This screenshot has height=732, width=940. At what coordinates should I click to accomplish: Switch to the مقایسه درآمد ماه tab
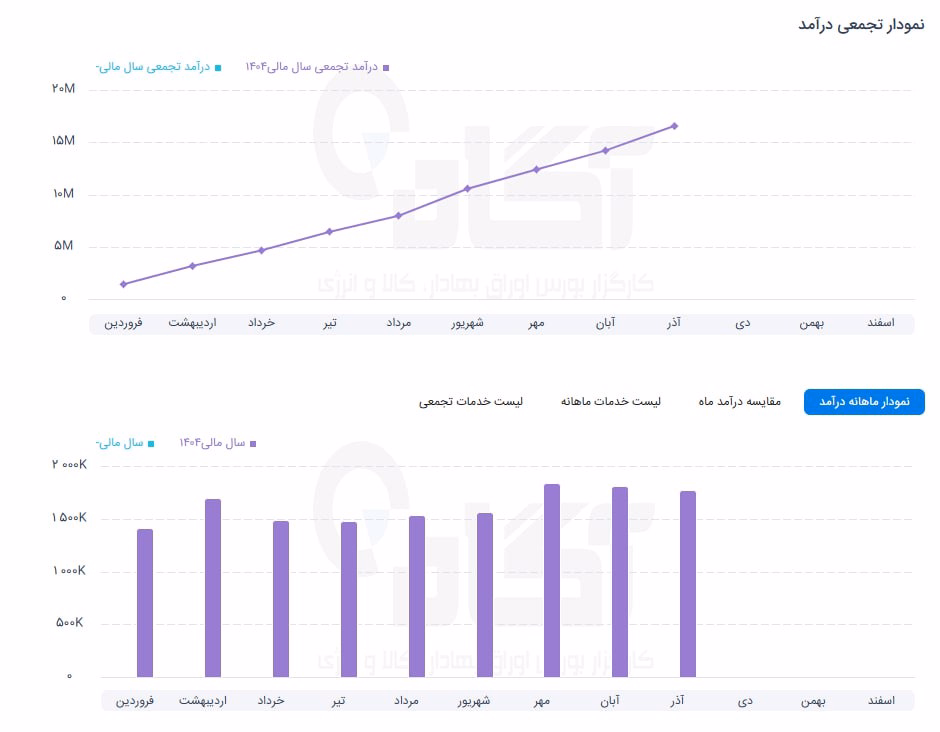[739, 402]
